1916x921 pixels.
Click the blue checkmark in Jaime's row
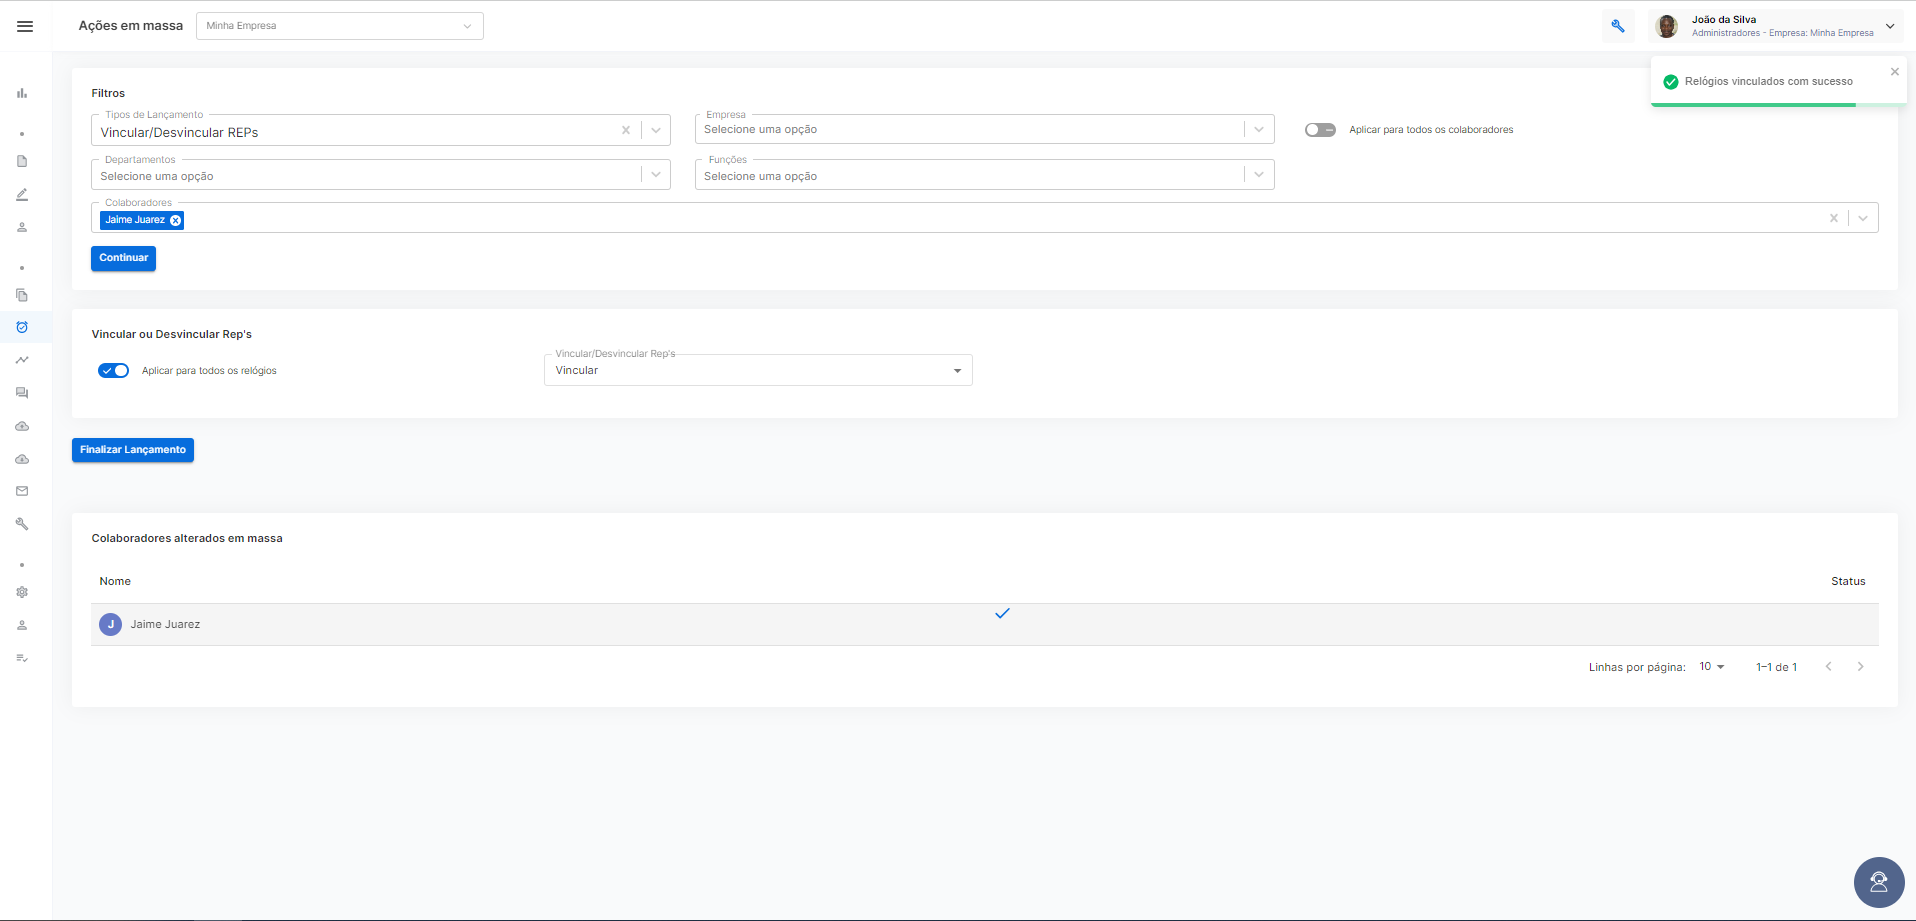tap(1002, 613)
